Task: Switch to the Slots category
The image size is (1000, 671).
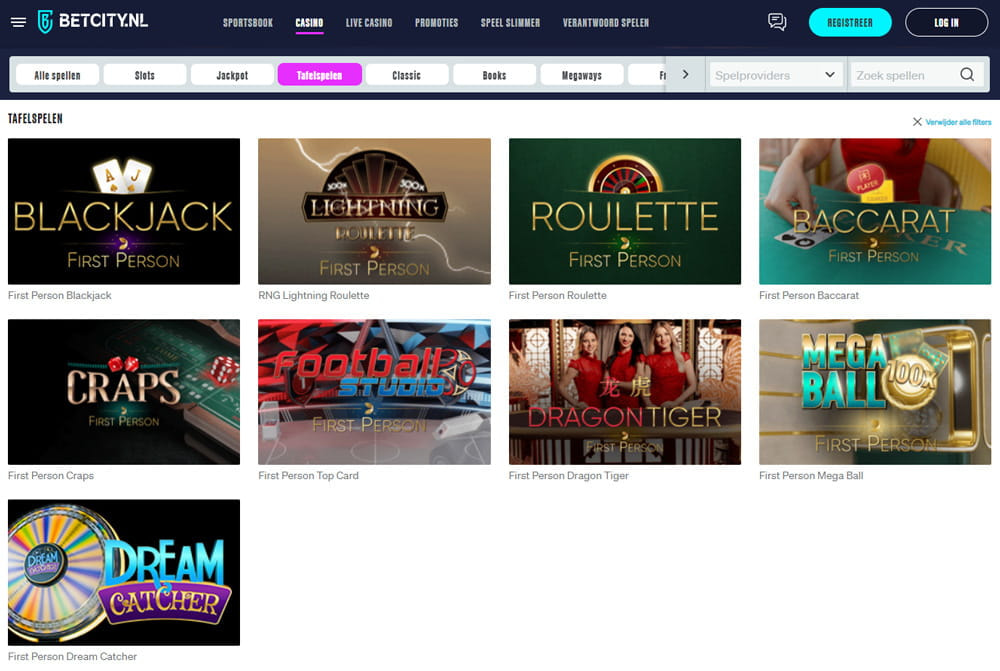Action: pos(145,75)
